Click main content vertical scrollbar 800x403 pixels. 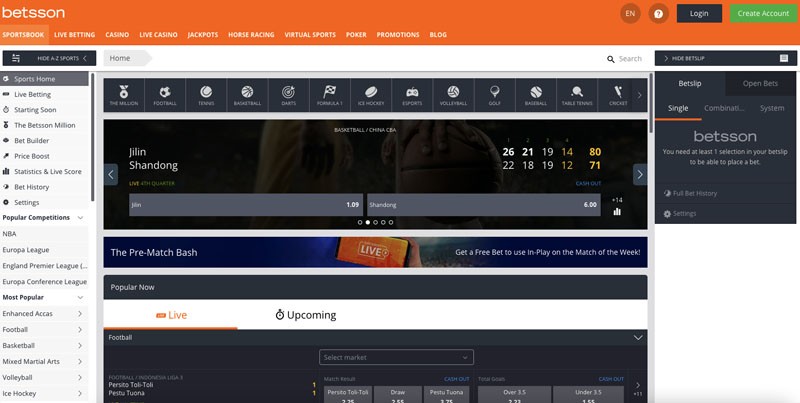click(x=651, y=103)
